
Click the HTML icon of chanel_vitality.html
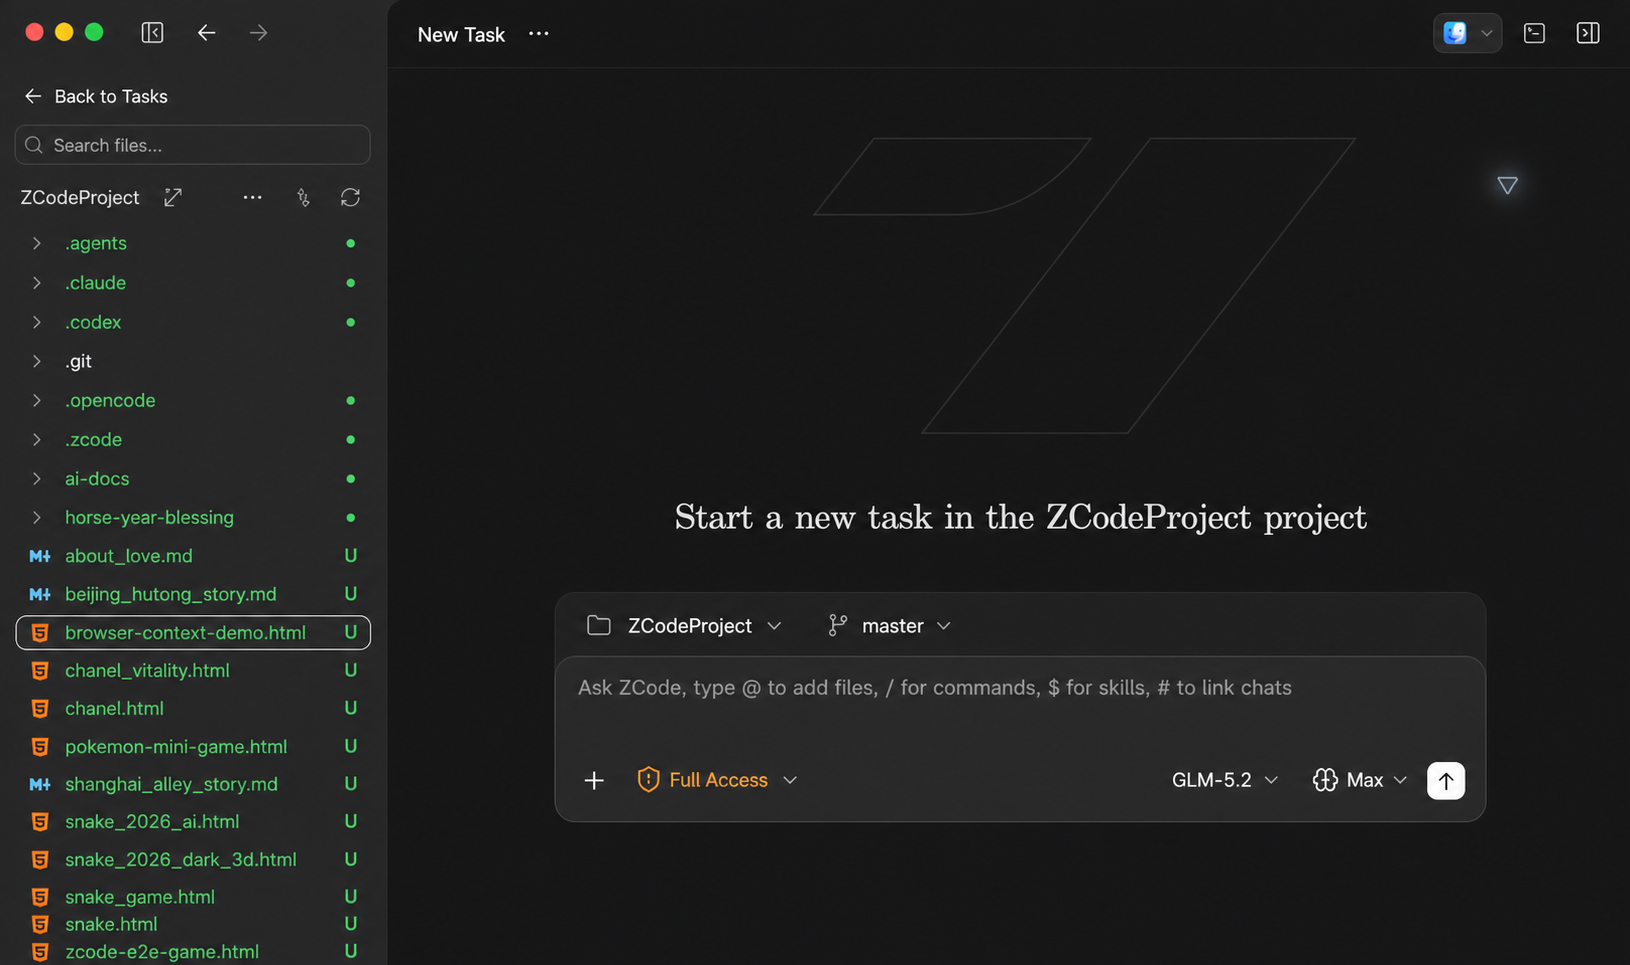point(40,670)
